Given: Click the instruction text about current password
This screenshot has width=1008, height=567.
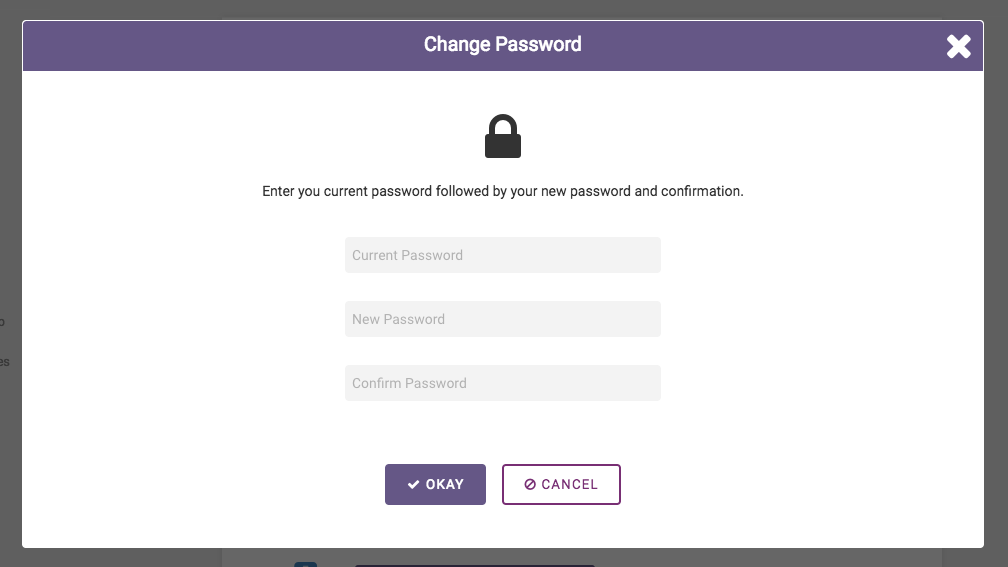Looking at the screenshot, I should [x=503, y=192].
